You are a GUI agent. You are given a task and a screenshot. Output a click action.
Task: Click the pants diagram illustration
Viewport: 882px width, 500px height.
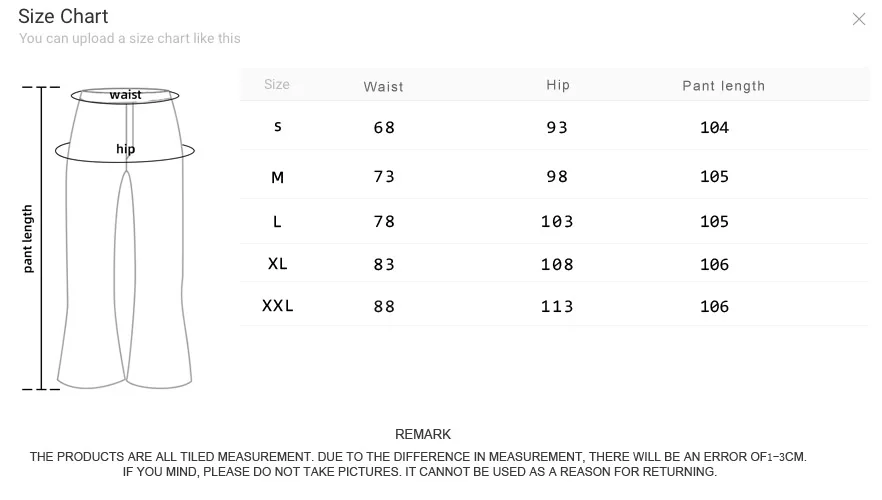click(125, 238)
